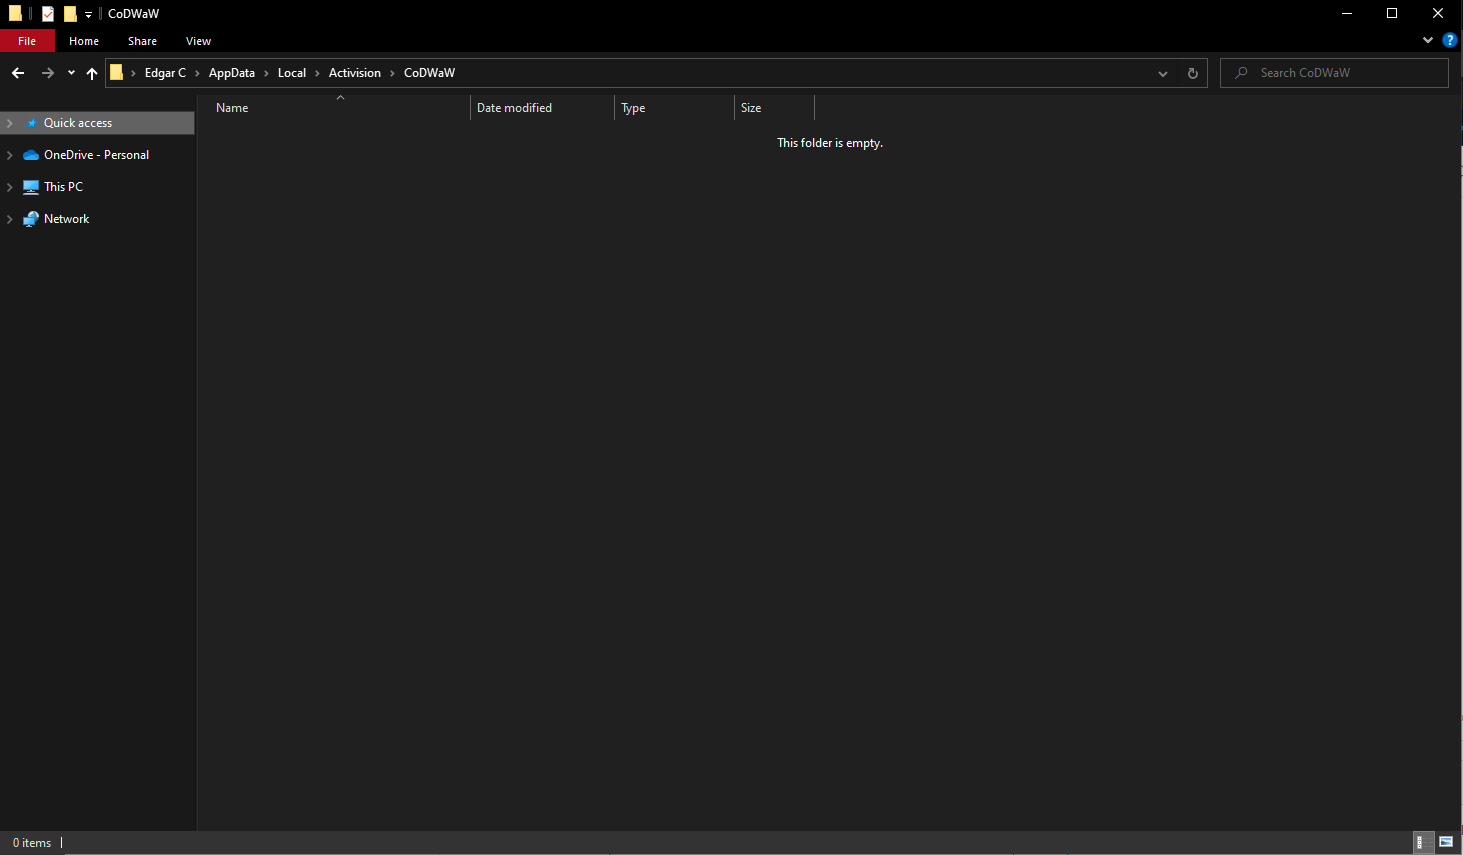Close the CoDWaW window
This screenshot has height=855, width=1463.
pos(1438,14)
